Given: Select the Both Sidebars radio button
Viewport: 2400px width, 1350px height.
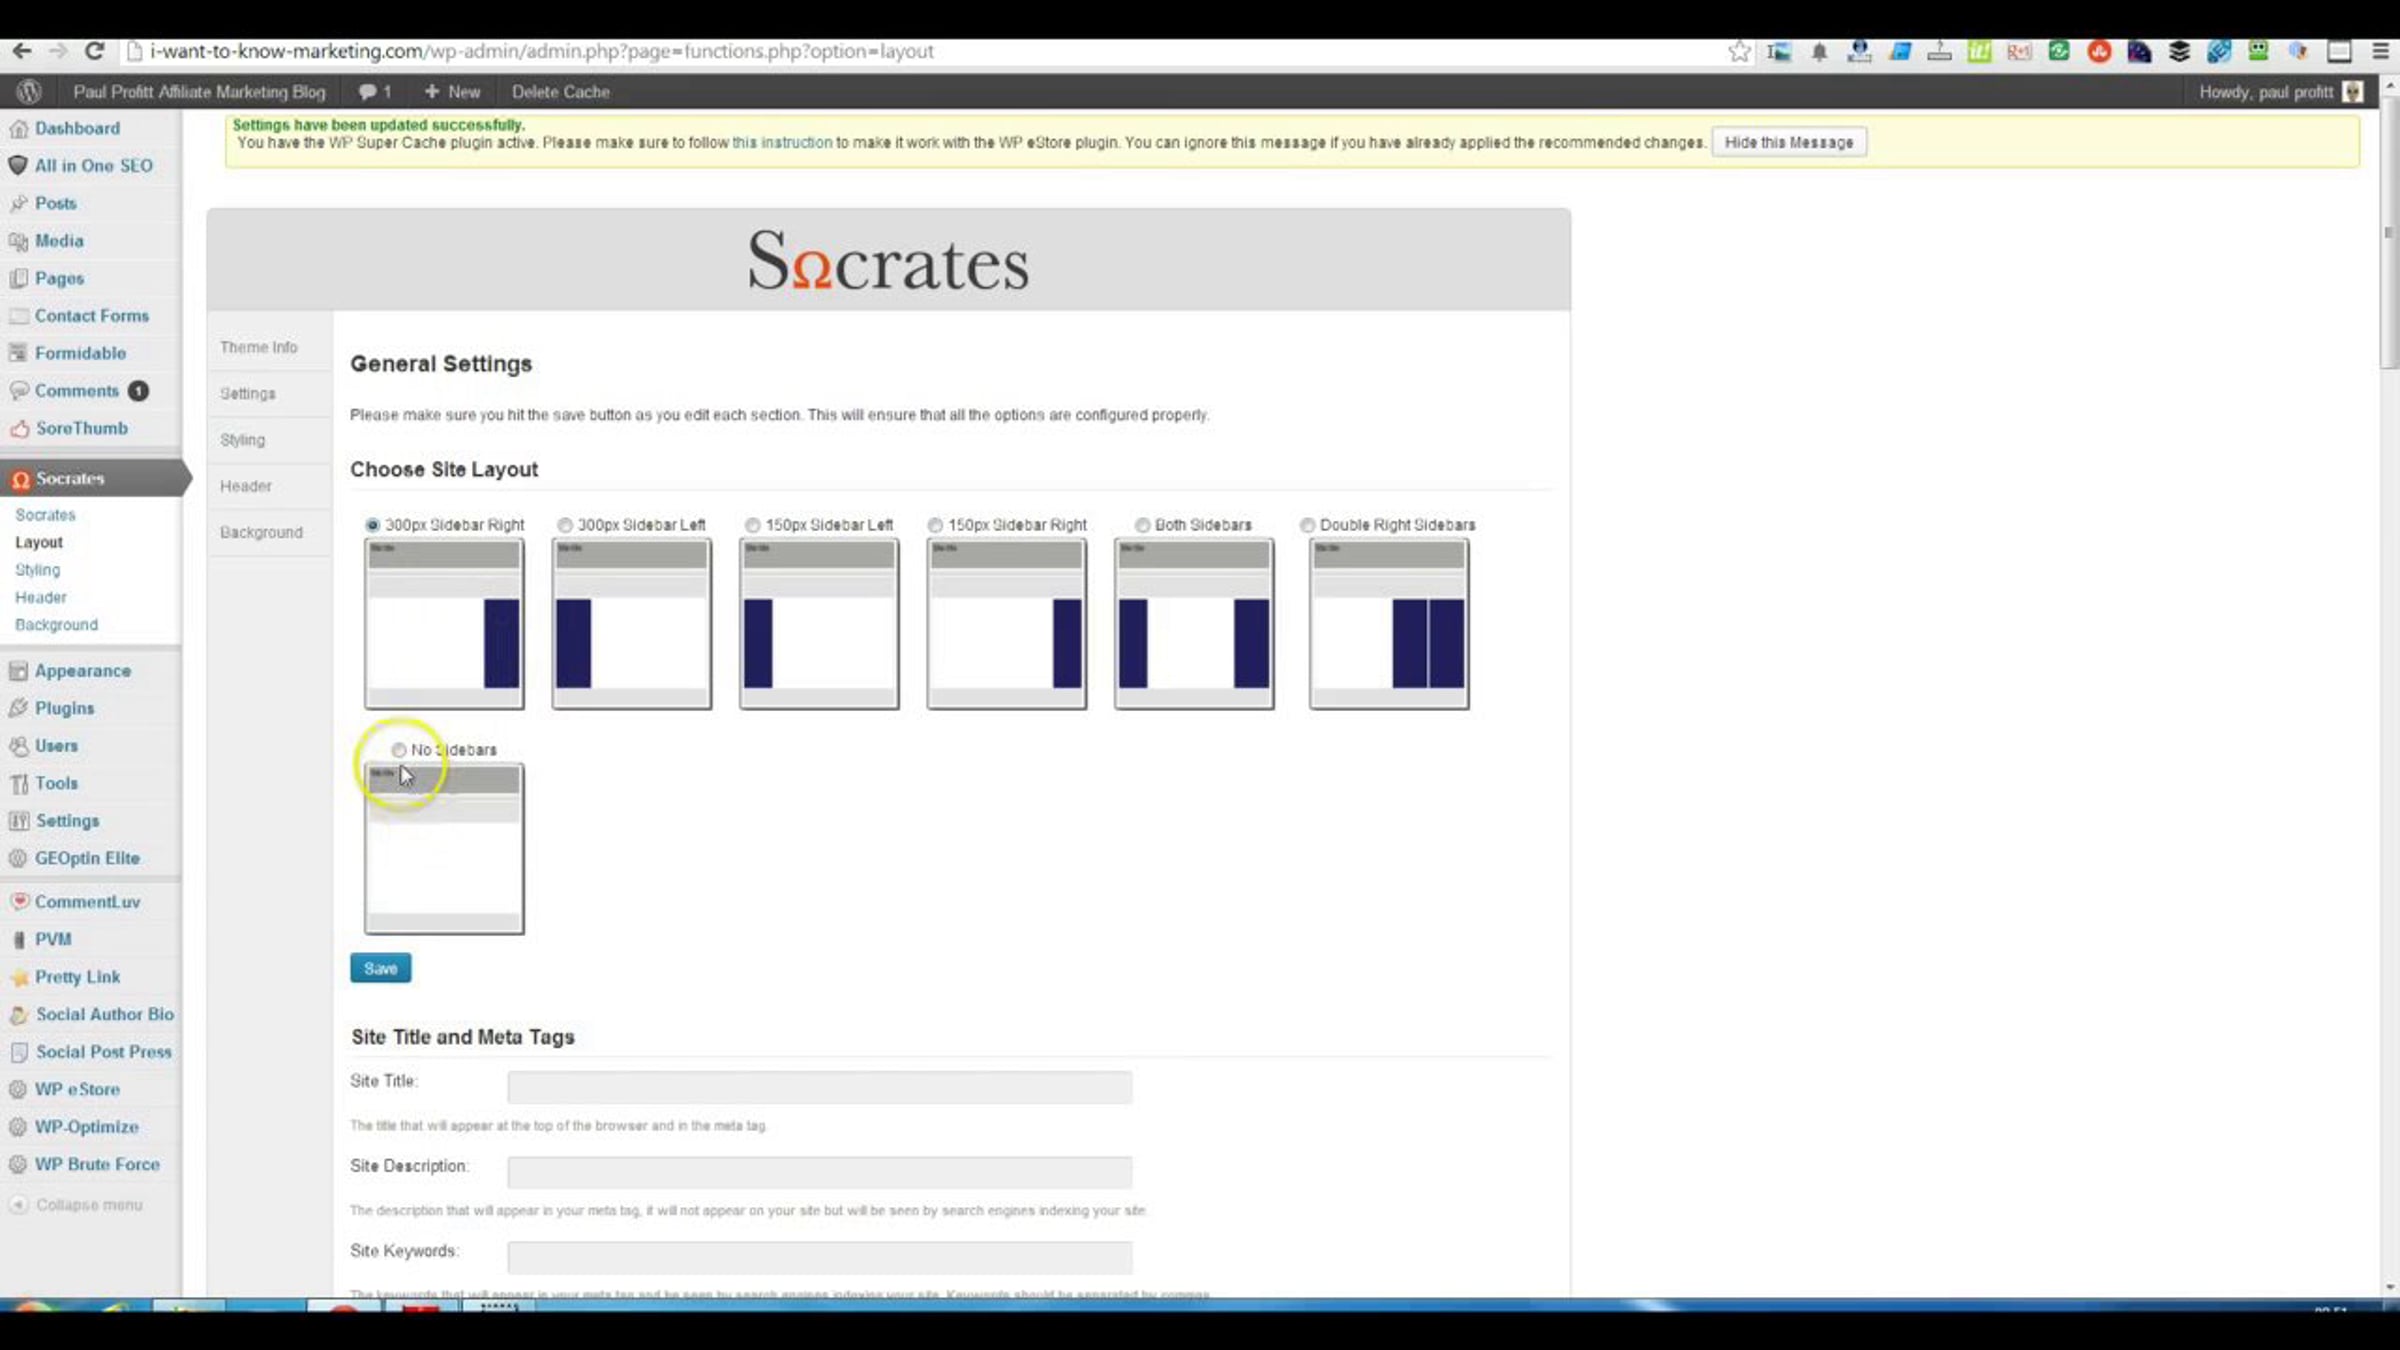Looking at the screenshot, I should point(1142,525).
